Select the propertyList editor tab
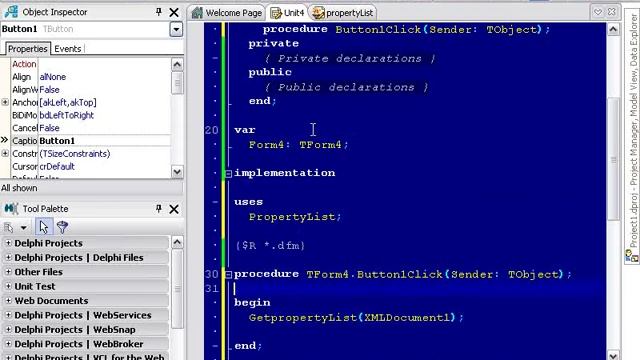640x360 pixels. tap(343, 13)
